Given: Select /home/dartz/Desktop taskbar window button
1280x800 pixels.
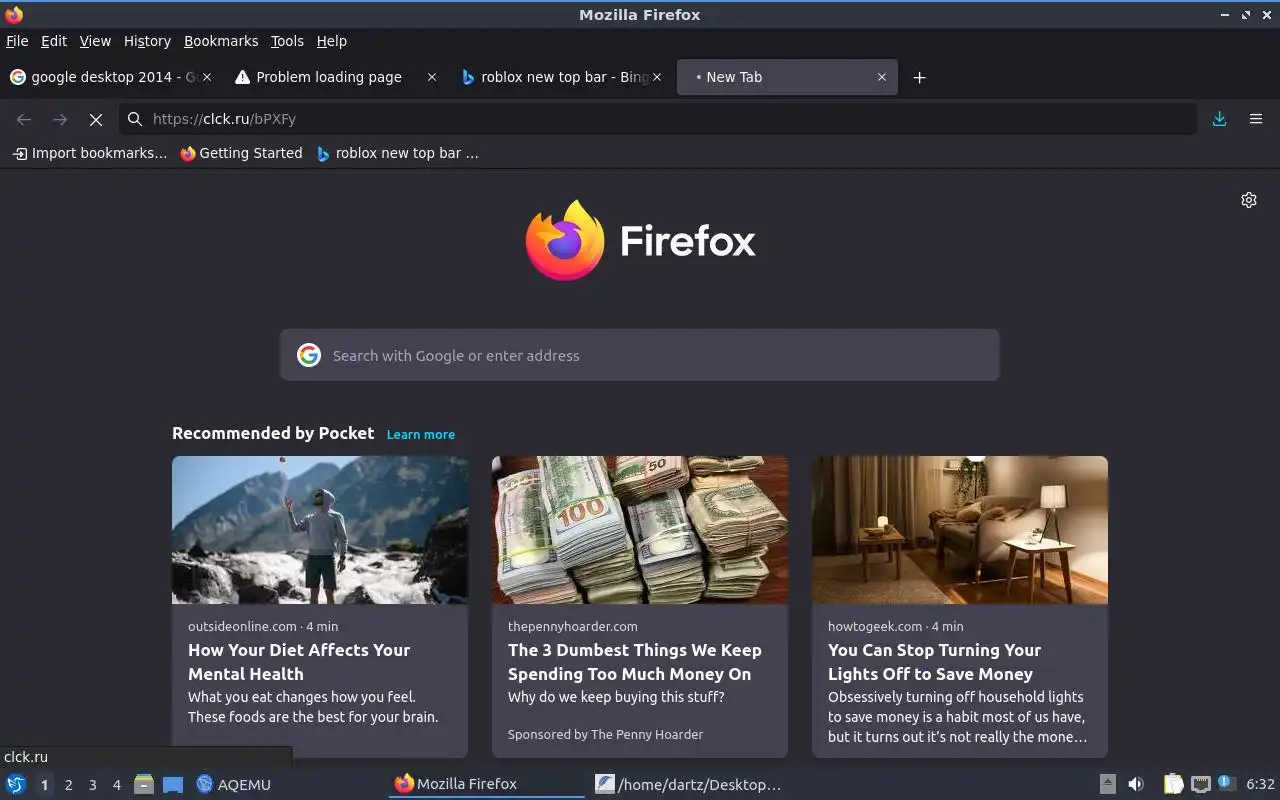Looking at the screenshot, I should 688,784.
